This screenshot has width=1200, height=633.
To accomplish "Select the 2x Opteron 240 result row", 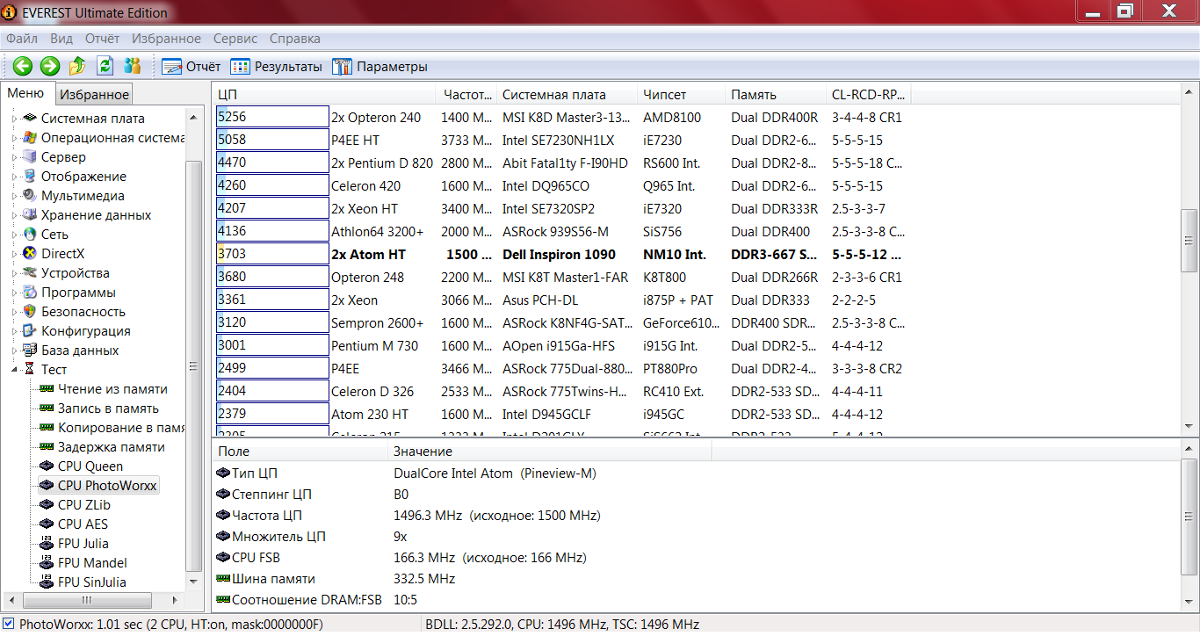I will pyautogui.click(x=563, y=117).
